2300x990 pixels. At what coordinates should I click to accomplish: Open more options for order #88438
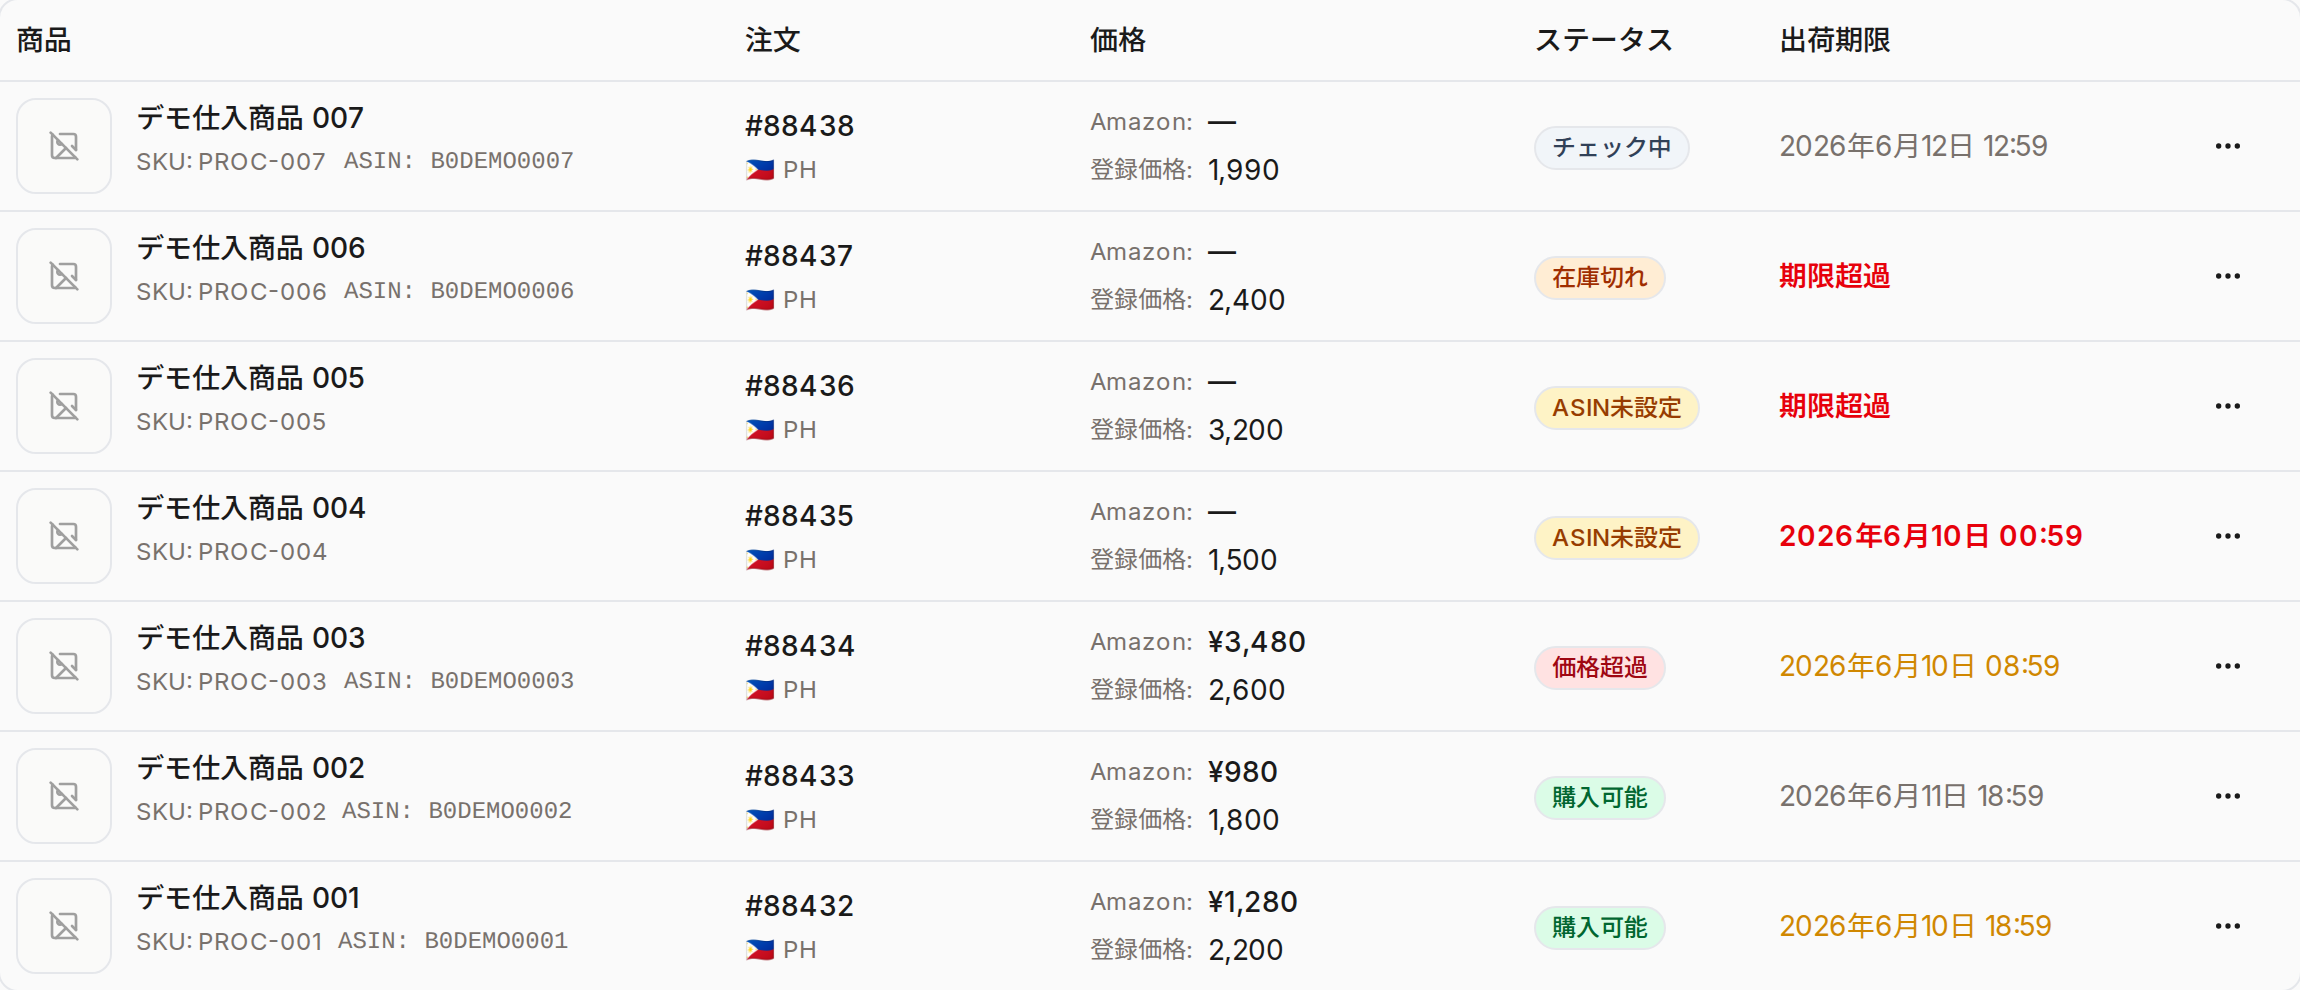click(x=2227, y=146)
